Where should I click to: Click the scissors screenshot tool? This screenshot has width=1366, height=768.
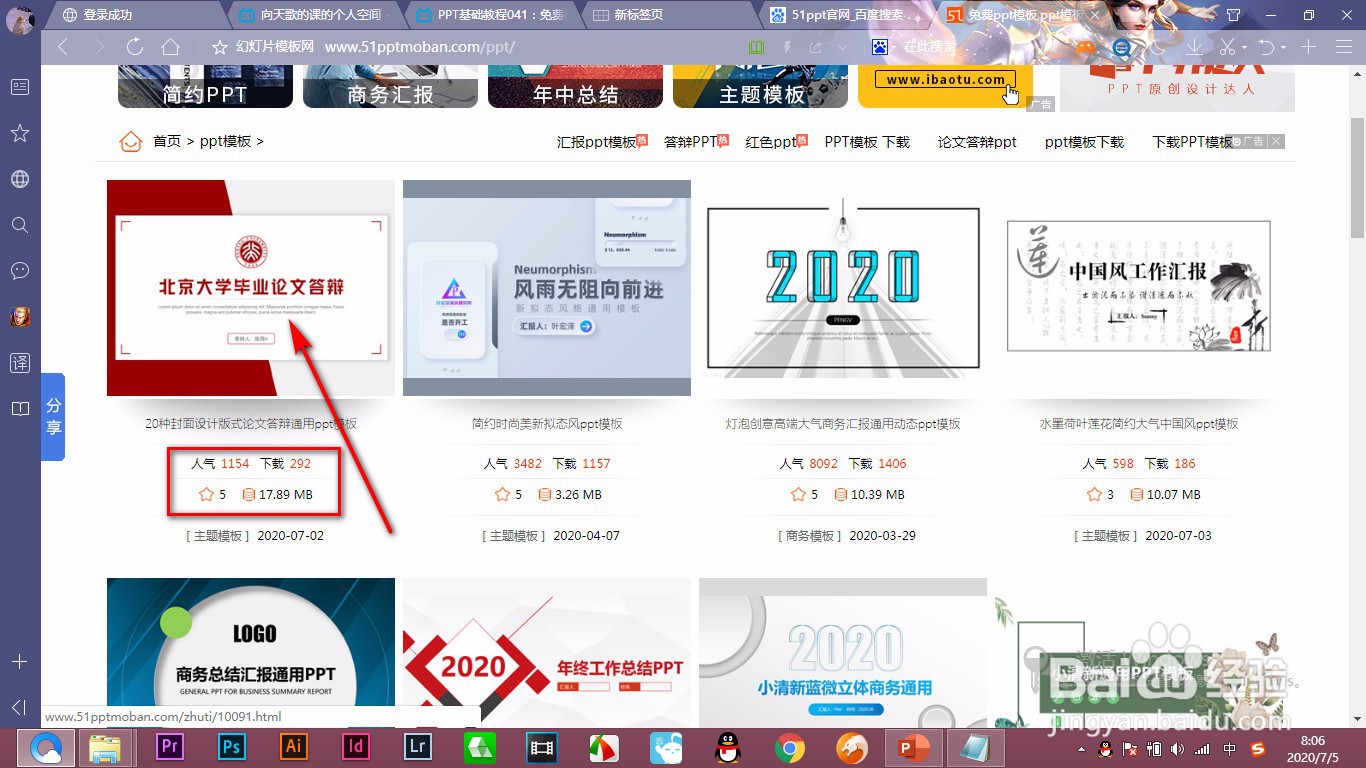click(x=1228, y=47)
